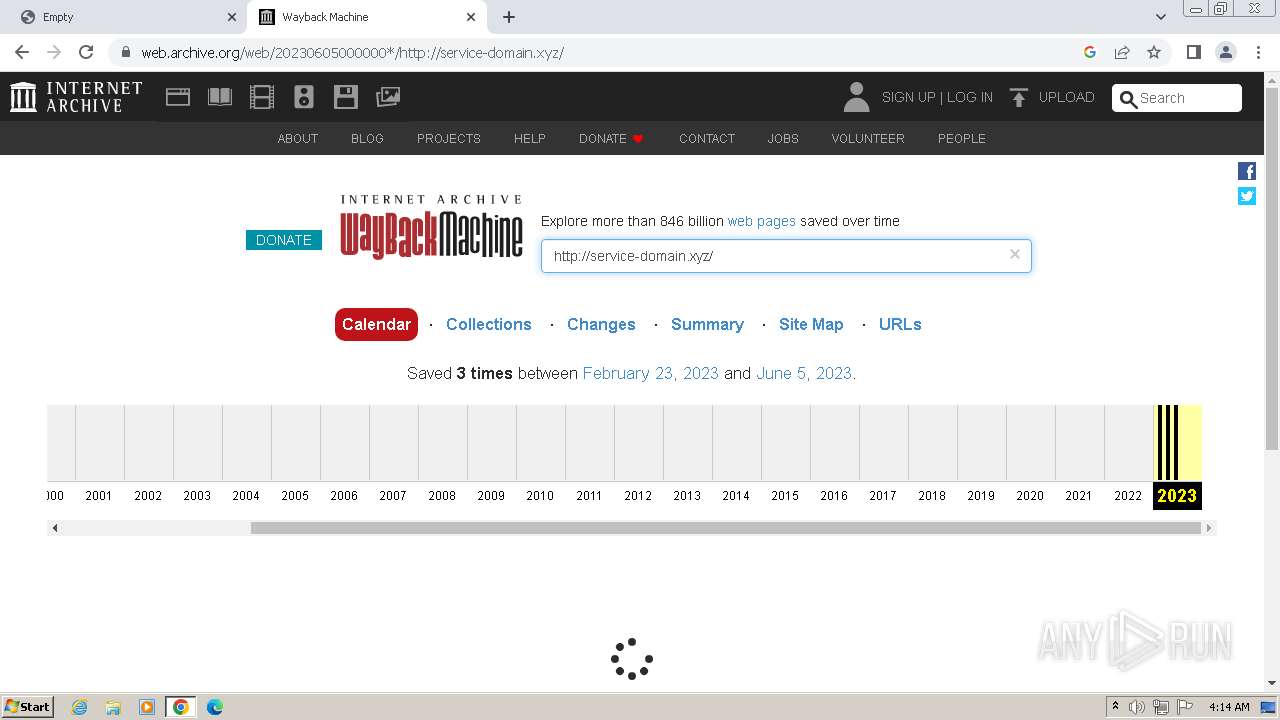Click the Archive Search field
Image resolution: width=1280 pixels, height=720 pixels.
point(1177,98)
